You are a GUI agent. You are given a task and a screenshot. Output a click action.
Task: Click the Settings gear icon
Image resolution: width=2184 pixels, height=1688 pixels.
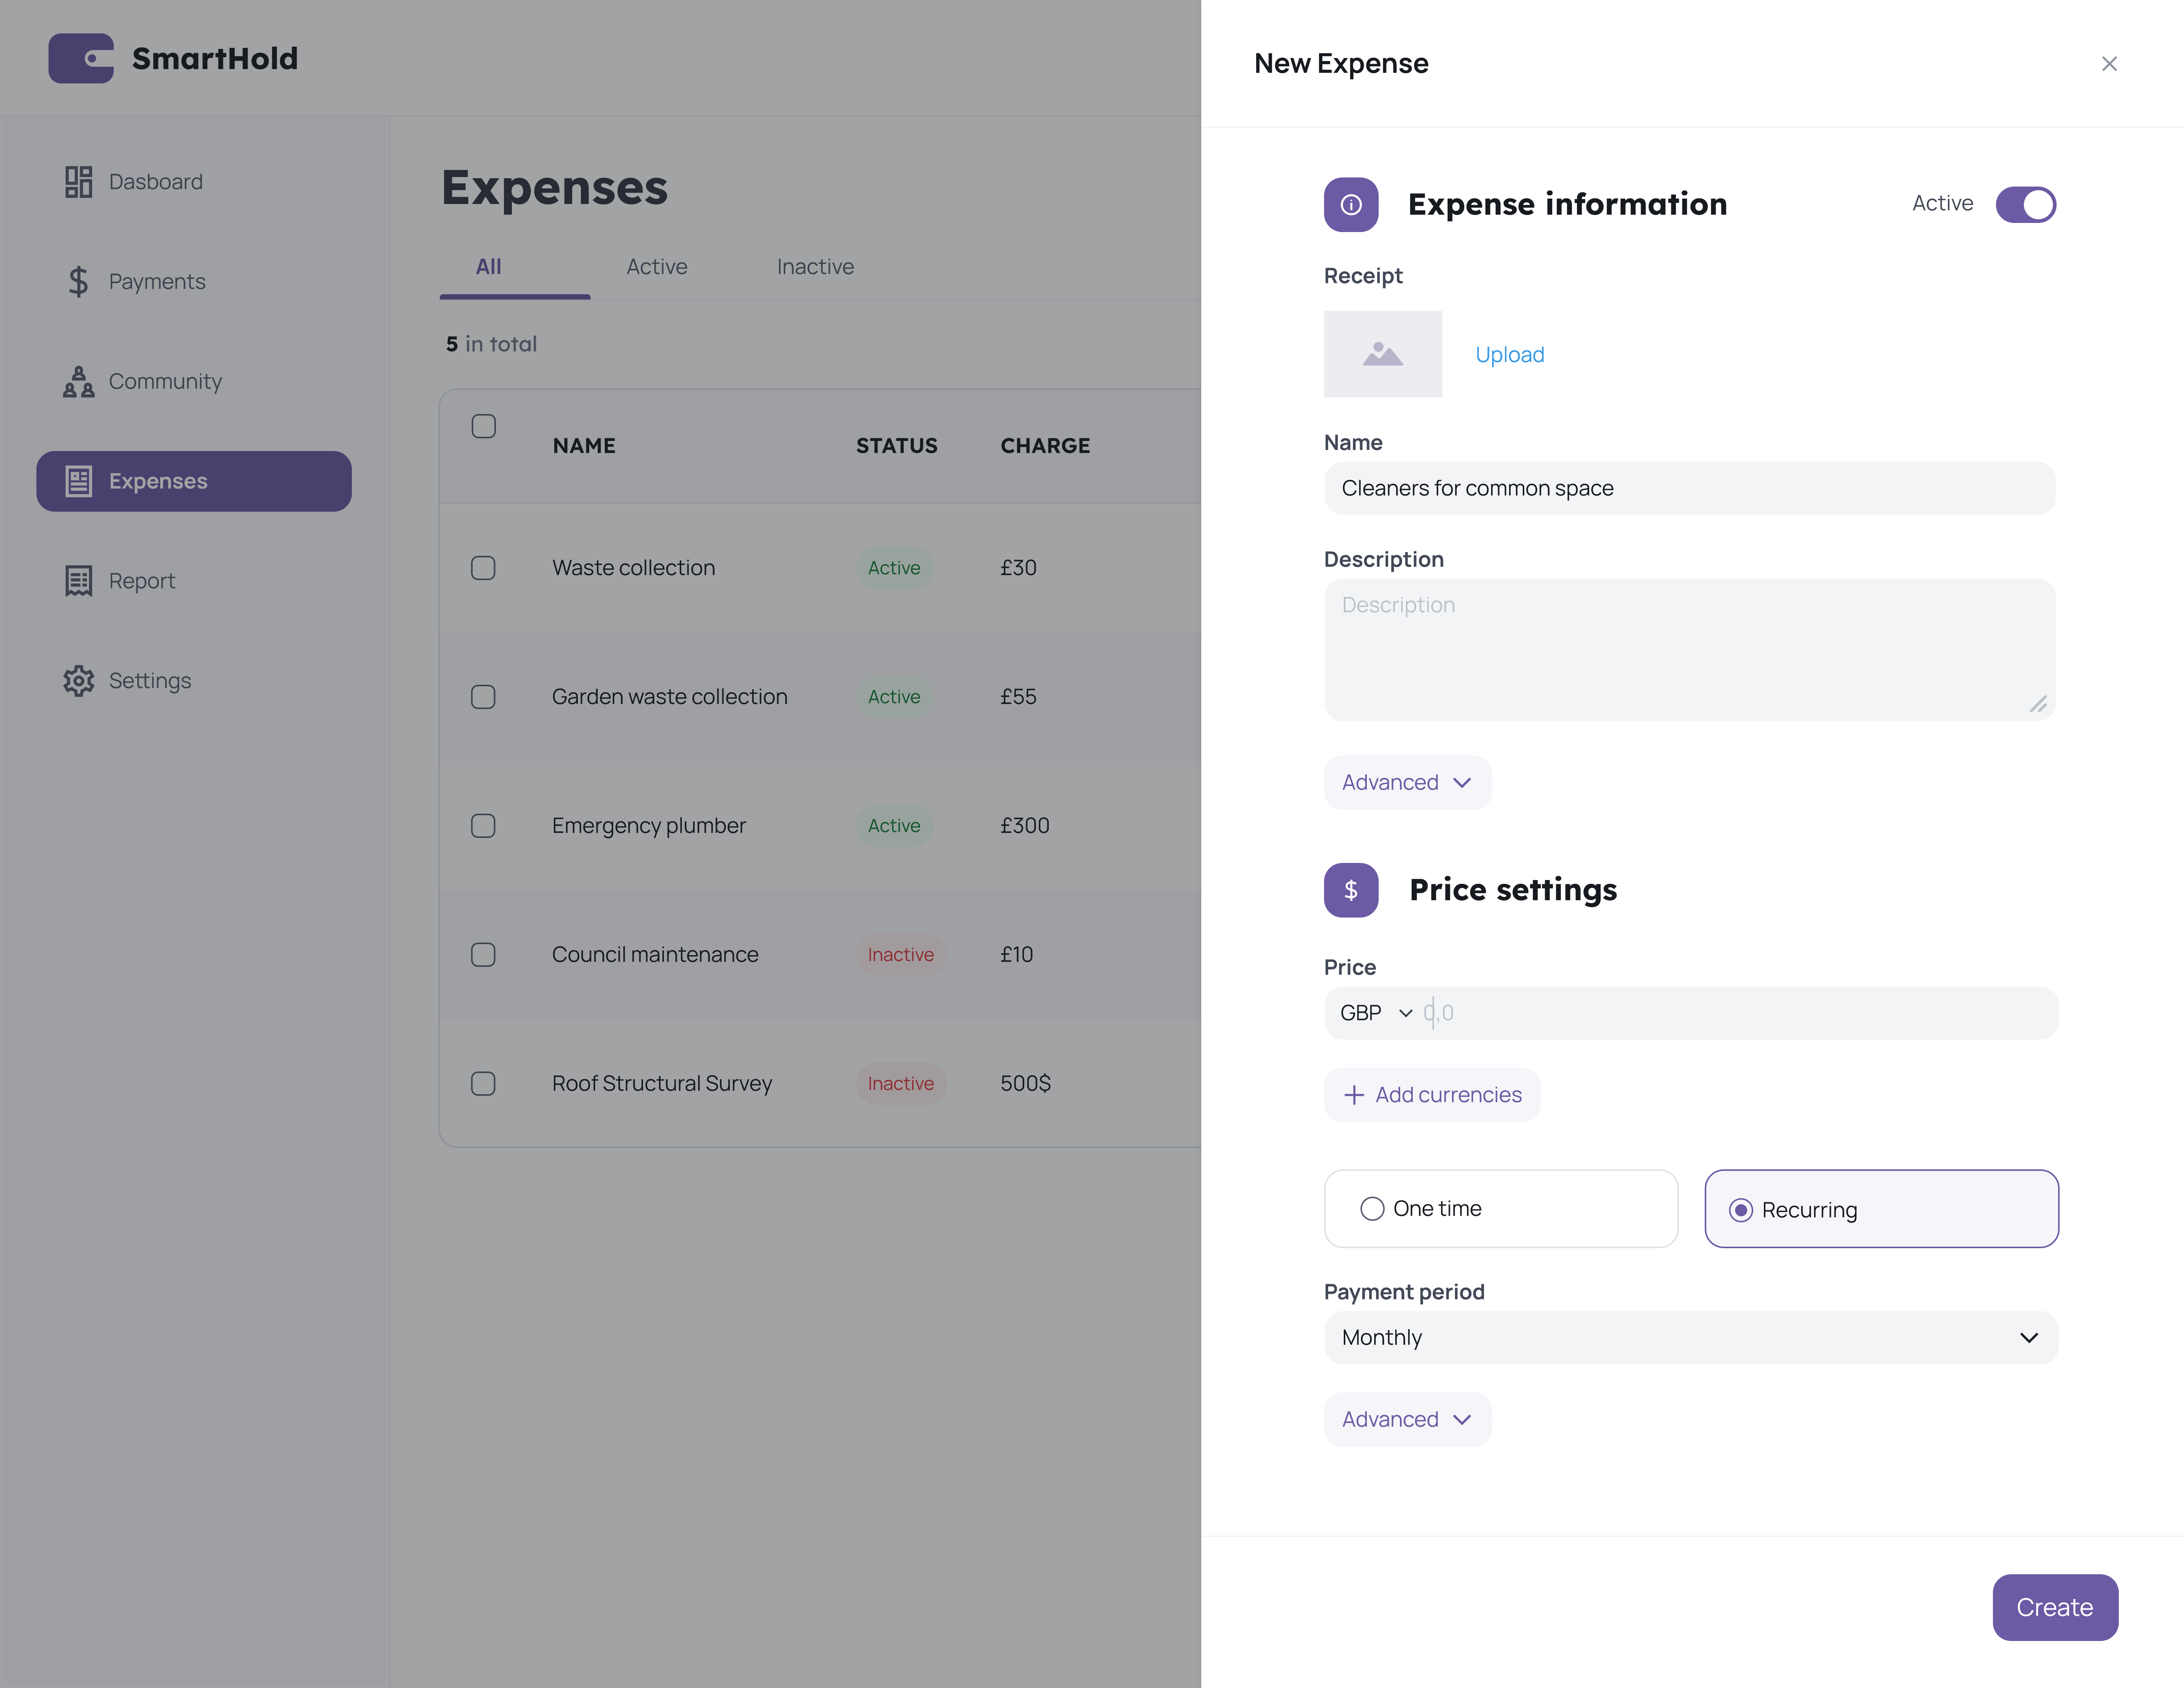click(78, 681)
